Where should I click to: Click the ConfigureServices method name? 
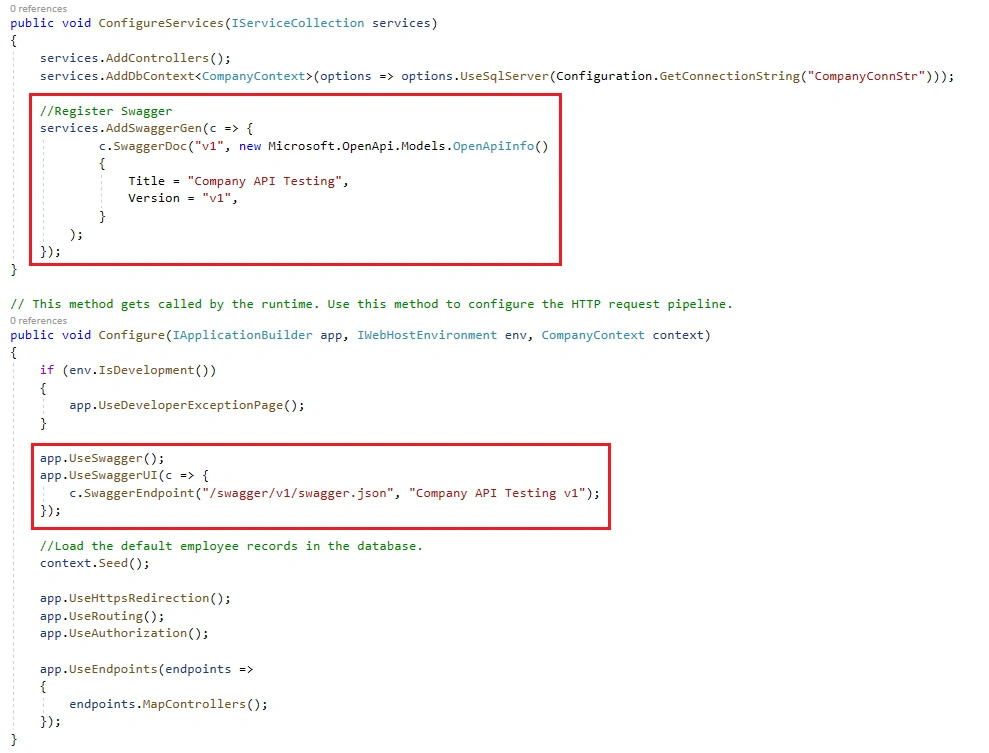pyautogui.click(x=161, y=23)
